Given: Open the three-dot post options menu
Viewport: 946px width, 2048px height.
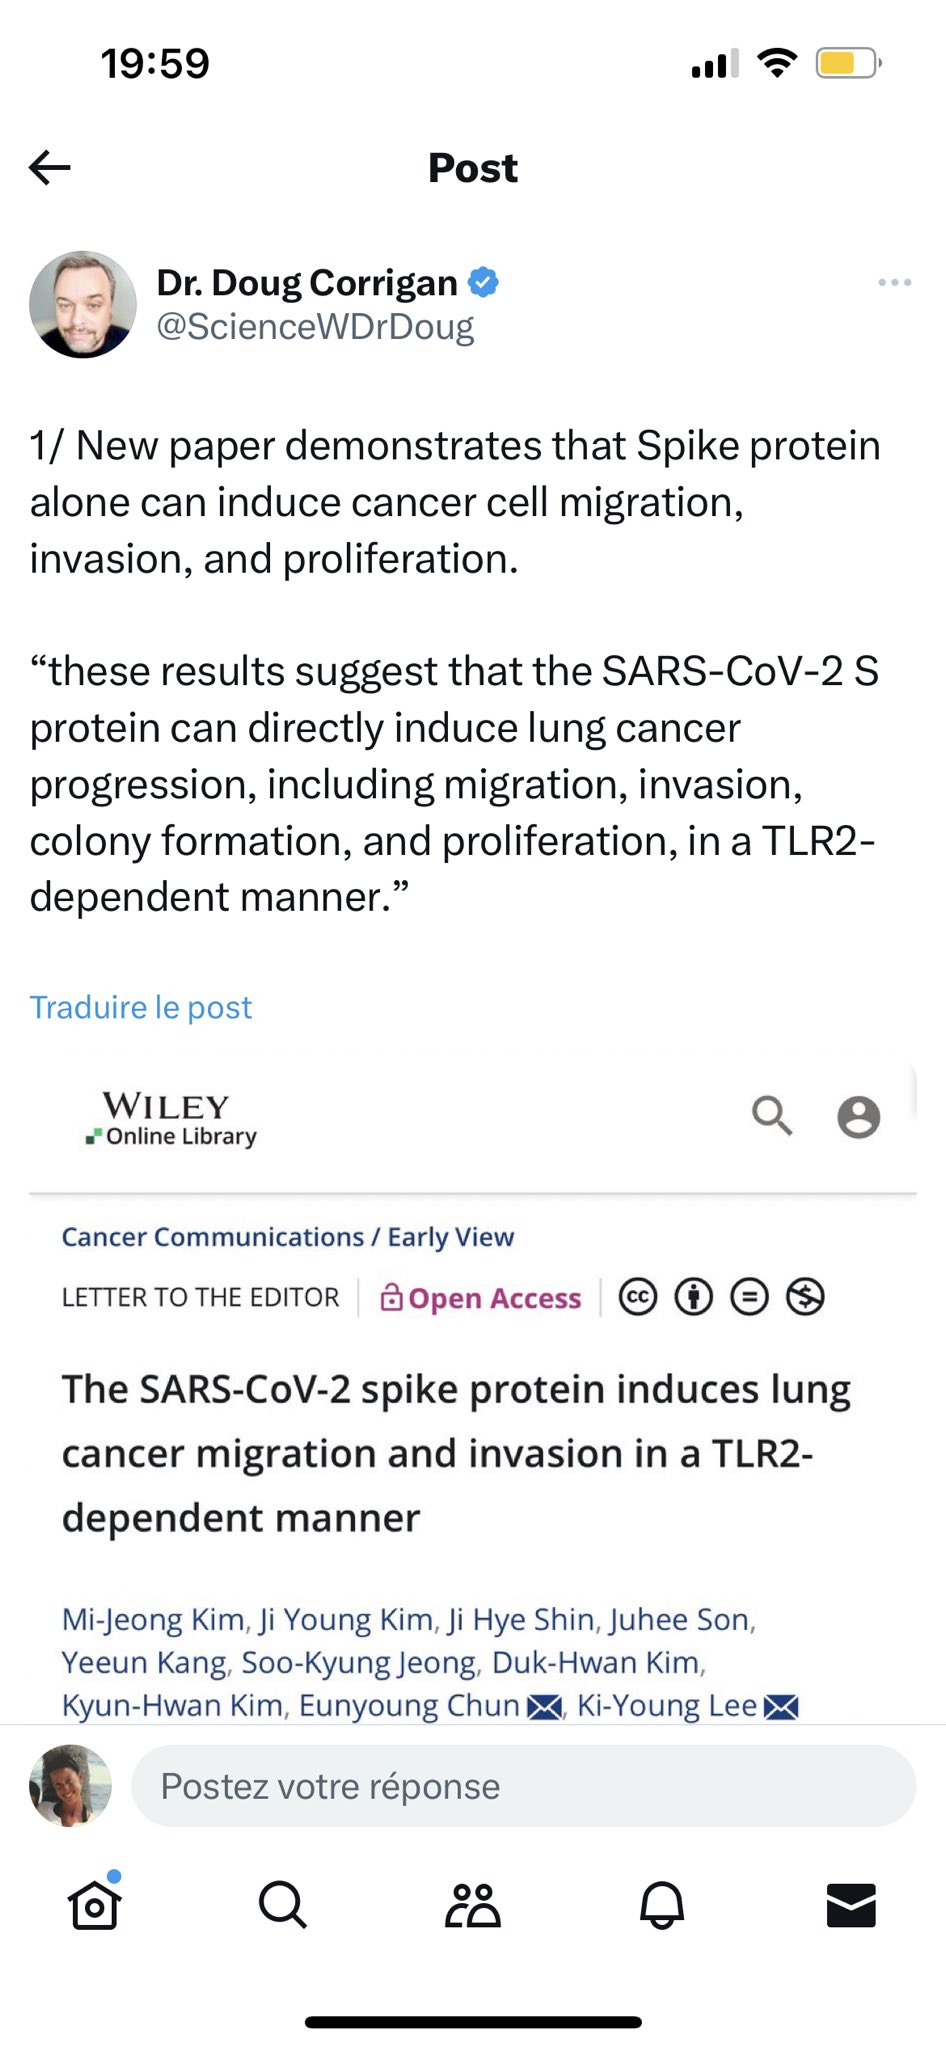Looking at the screenshot, I should (x=894, y=283).
